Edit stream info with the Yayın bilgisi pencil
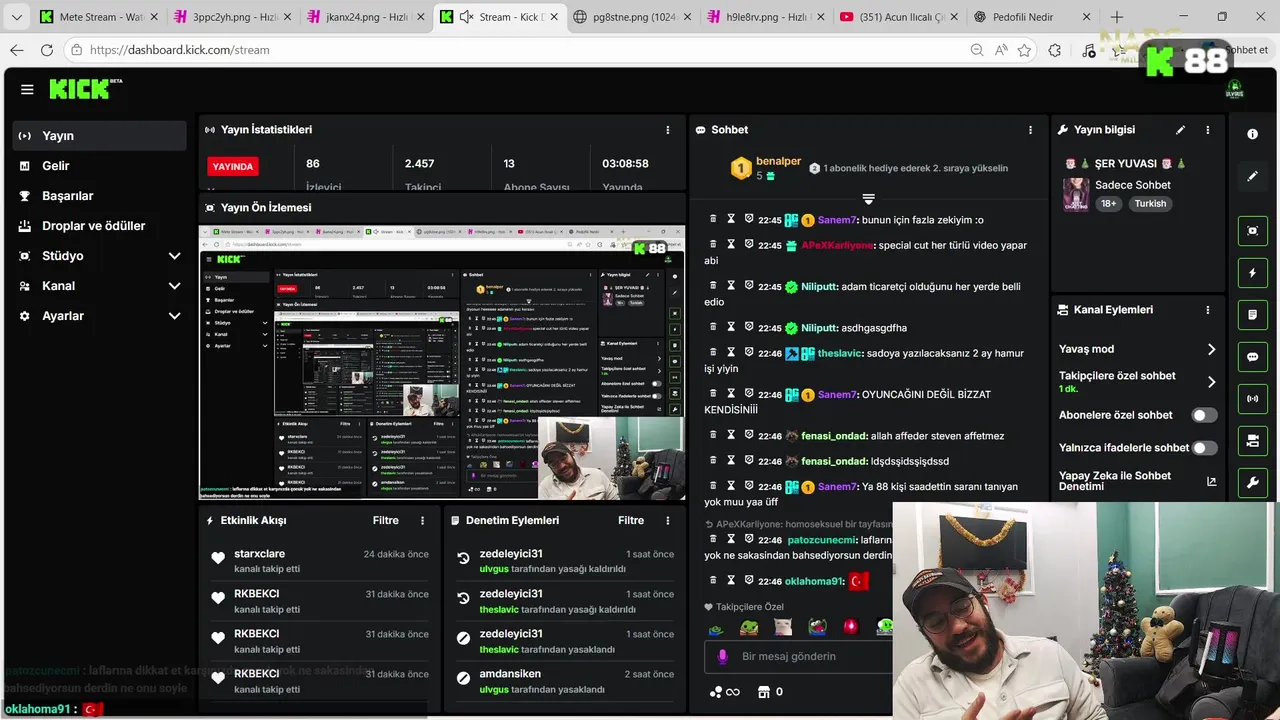 [x=1180, y=130]
